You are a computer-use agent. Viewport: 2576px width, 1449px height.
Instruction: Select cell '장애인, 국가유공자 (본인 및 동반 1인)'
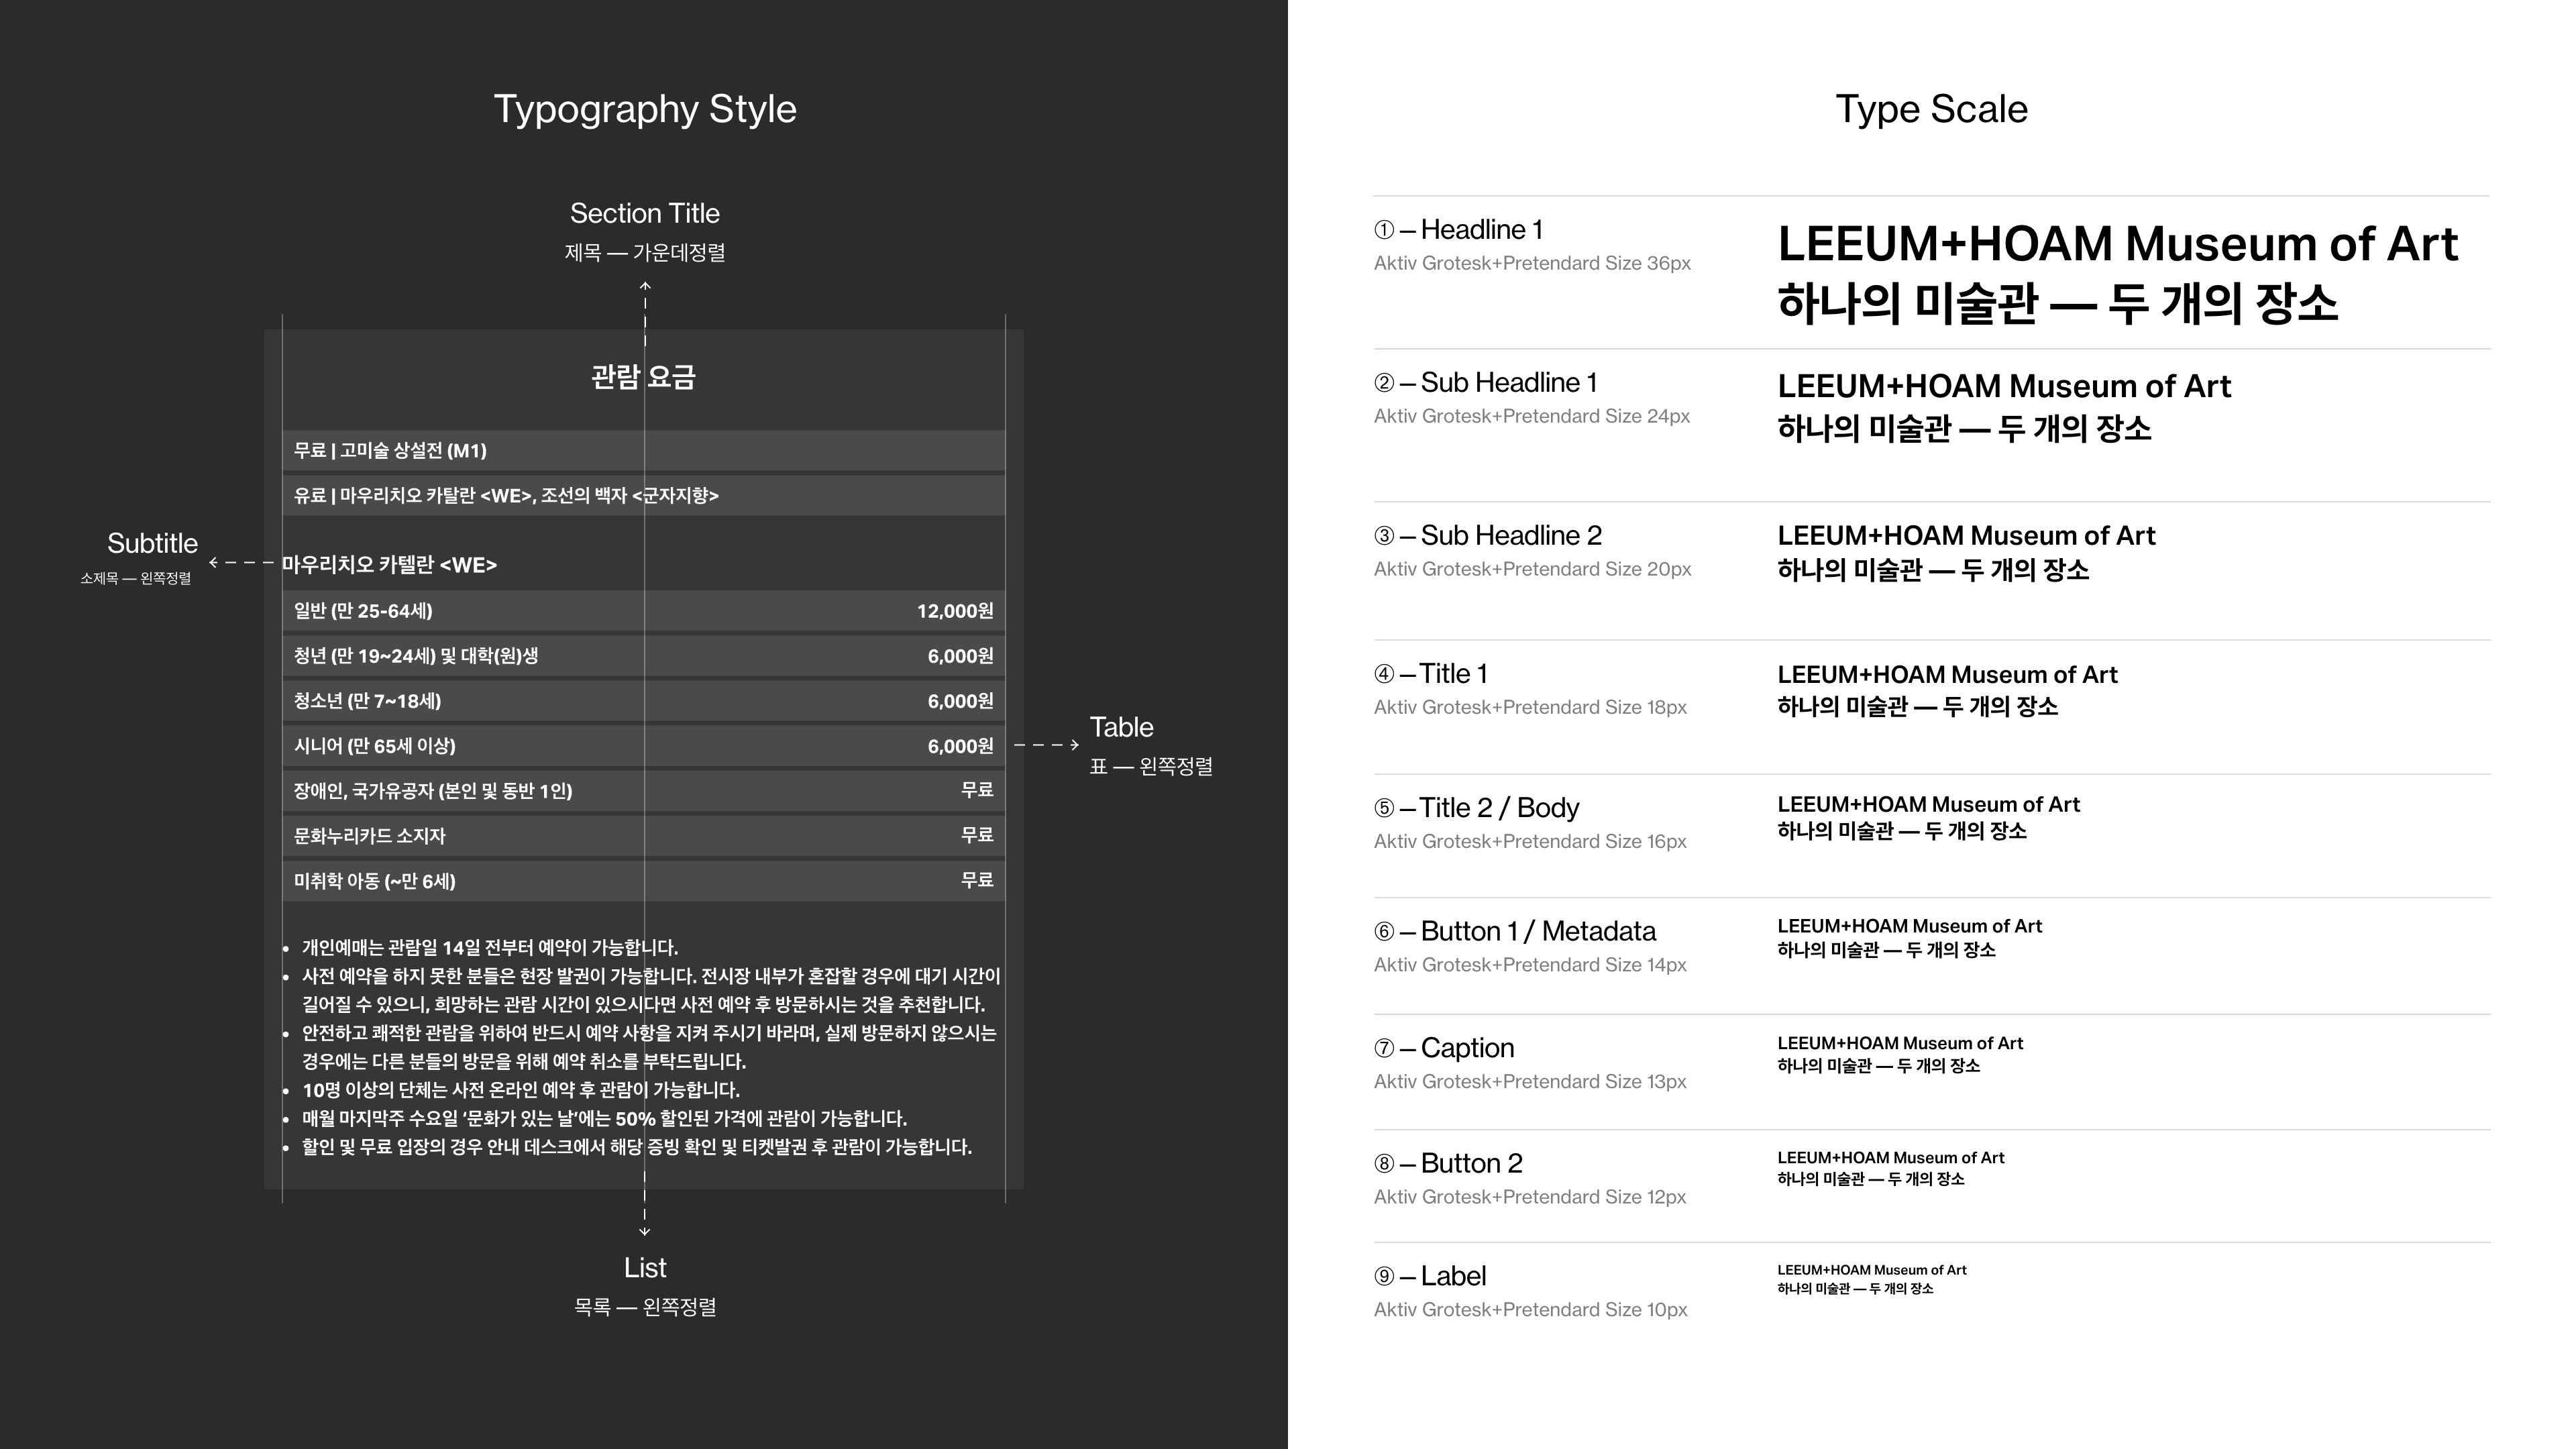pos(433,791)
